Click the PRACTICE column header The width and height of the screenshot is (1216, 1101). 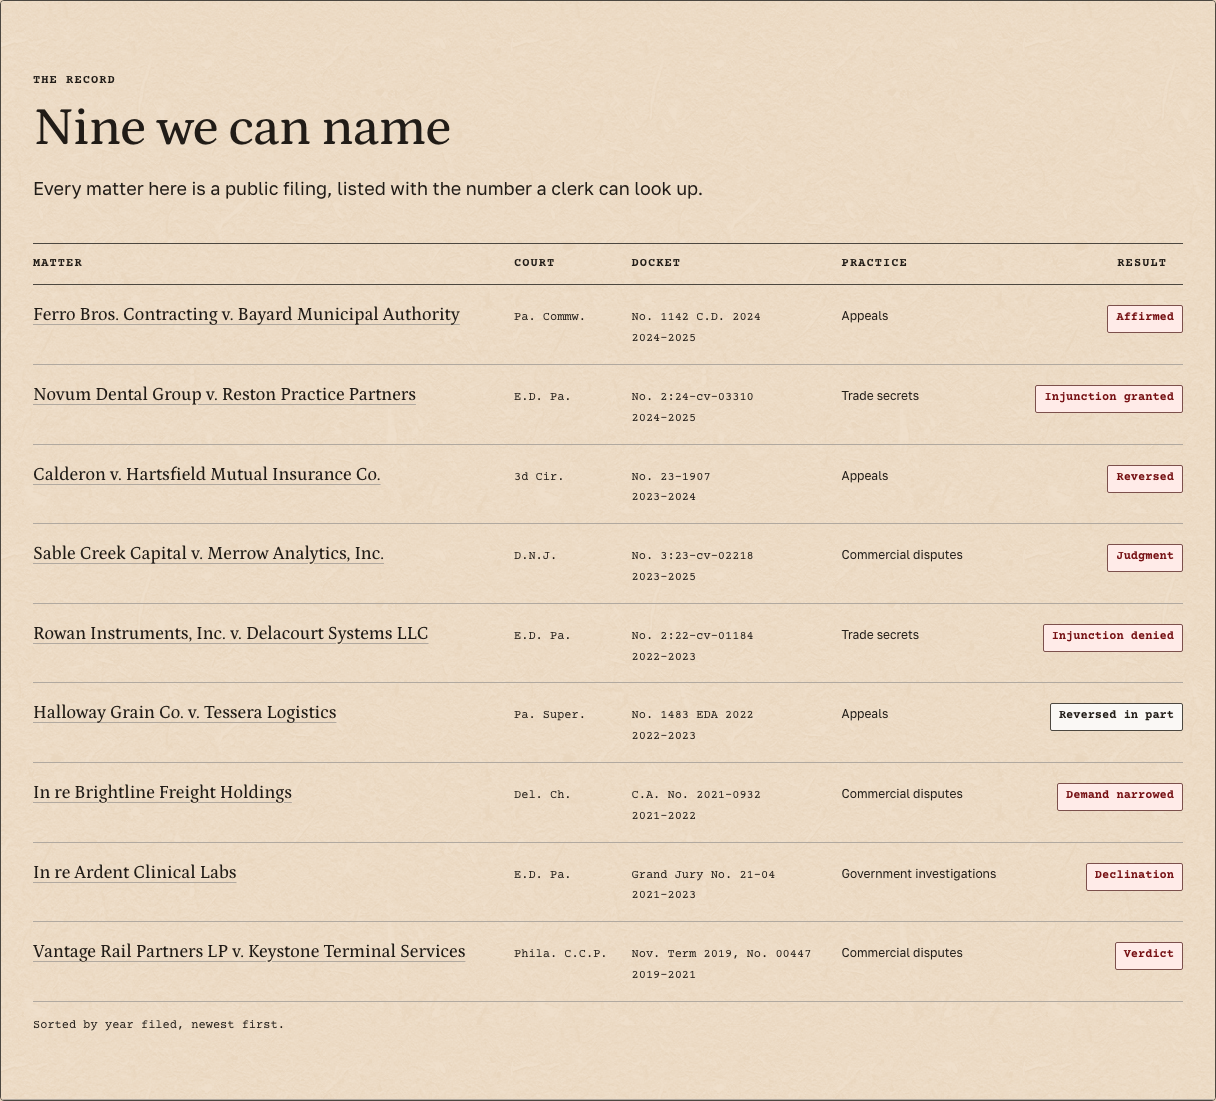point(874,263)
